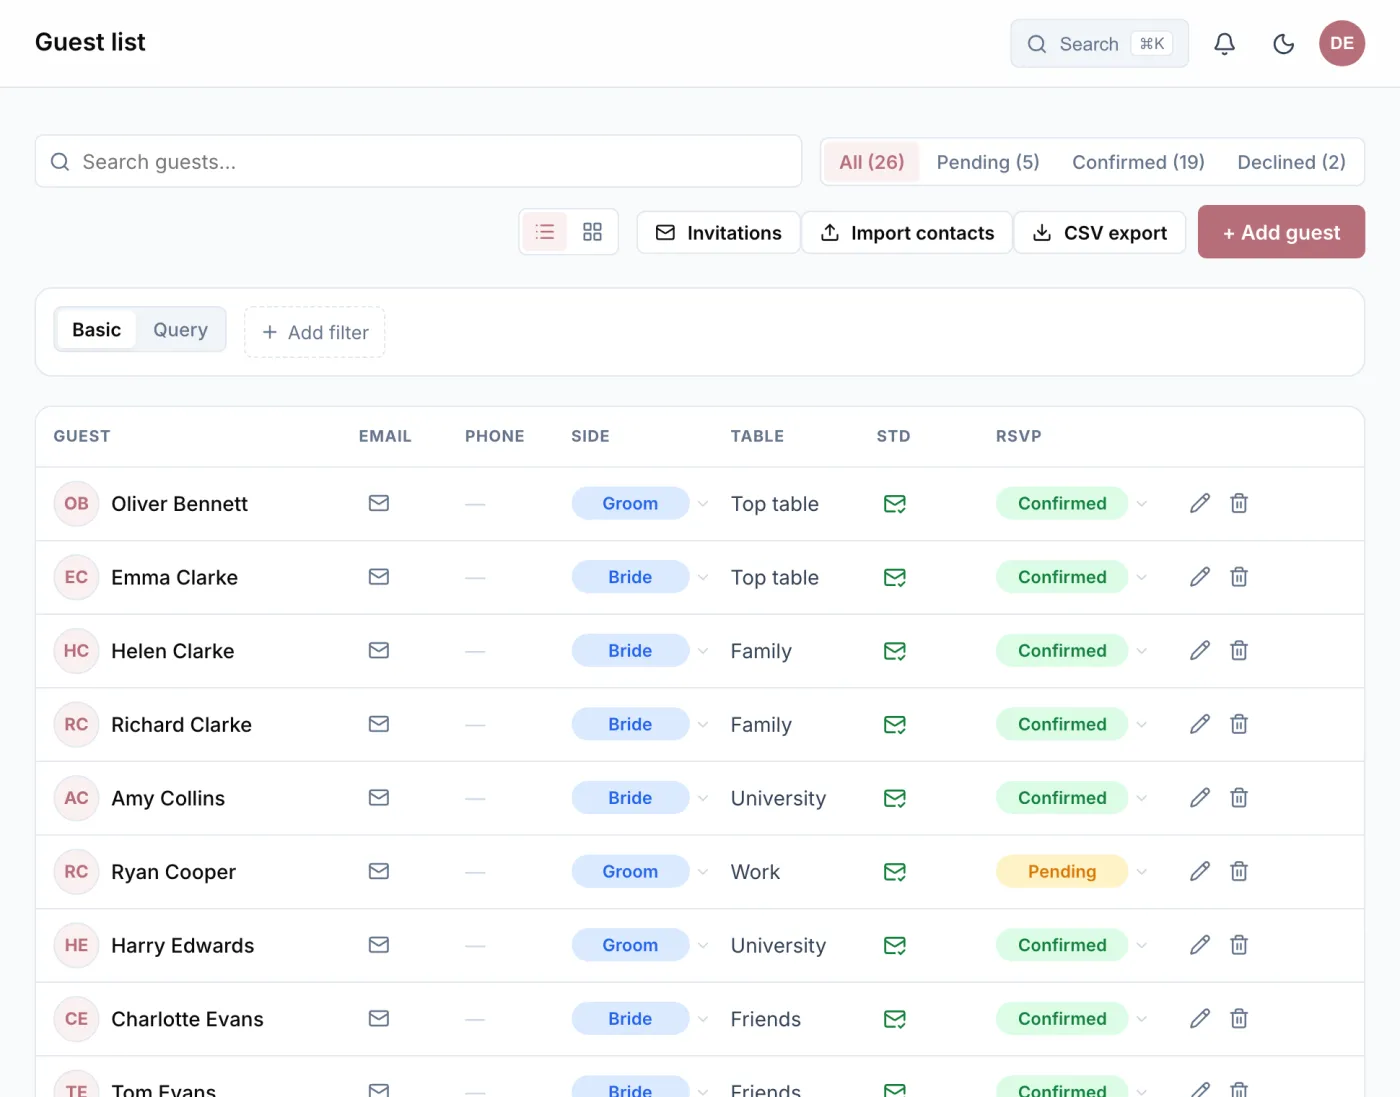Download via CSV export button

click(1100, 232)
